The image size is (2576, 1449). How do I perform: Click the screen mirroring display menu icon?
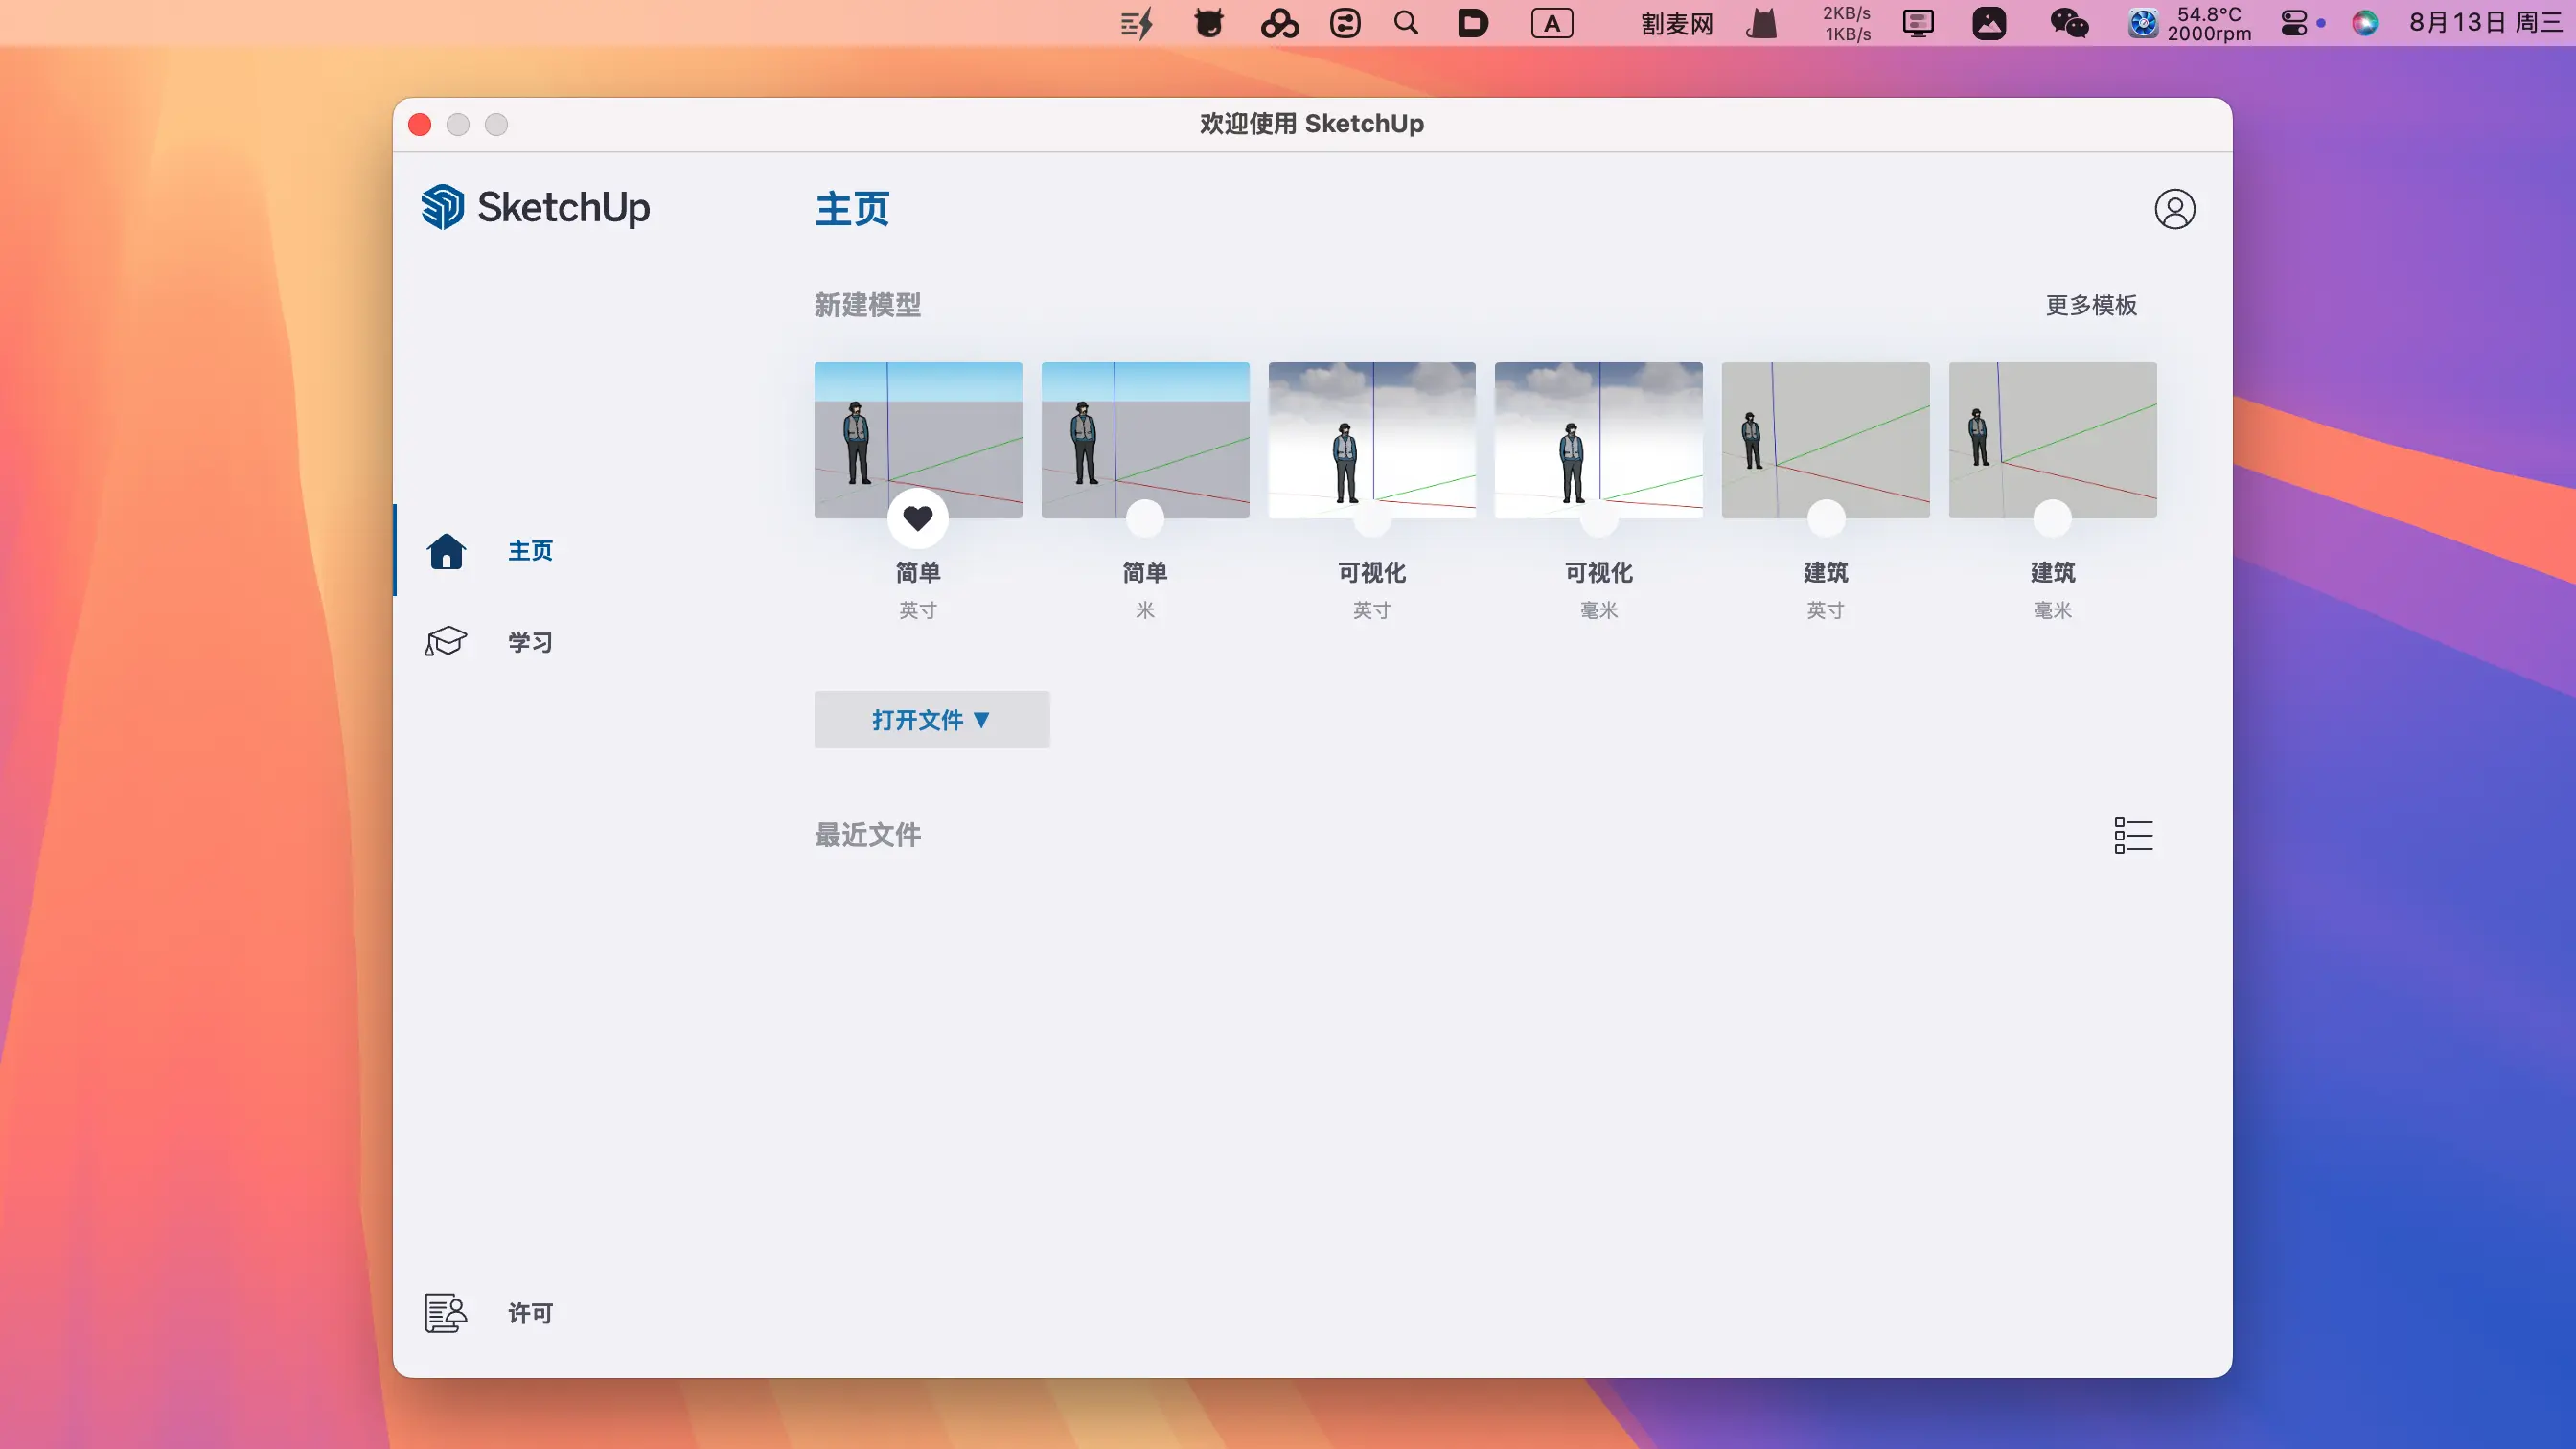pyautogui.click(x=1918, y=23)
